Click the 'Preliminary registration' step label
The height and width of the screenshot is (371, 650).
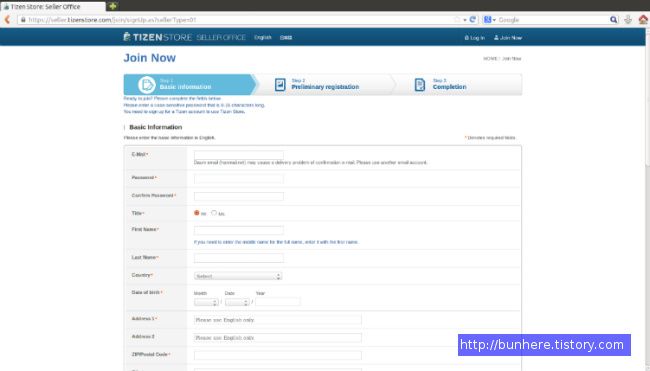(325, 87)
